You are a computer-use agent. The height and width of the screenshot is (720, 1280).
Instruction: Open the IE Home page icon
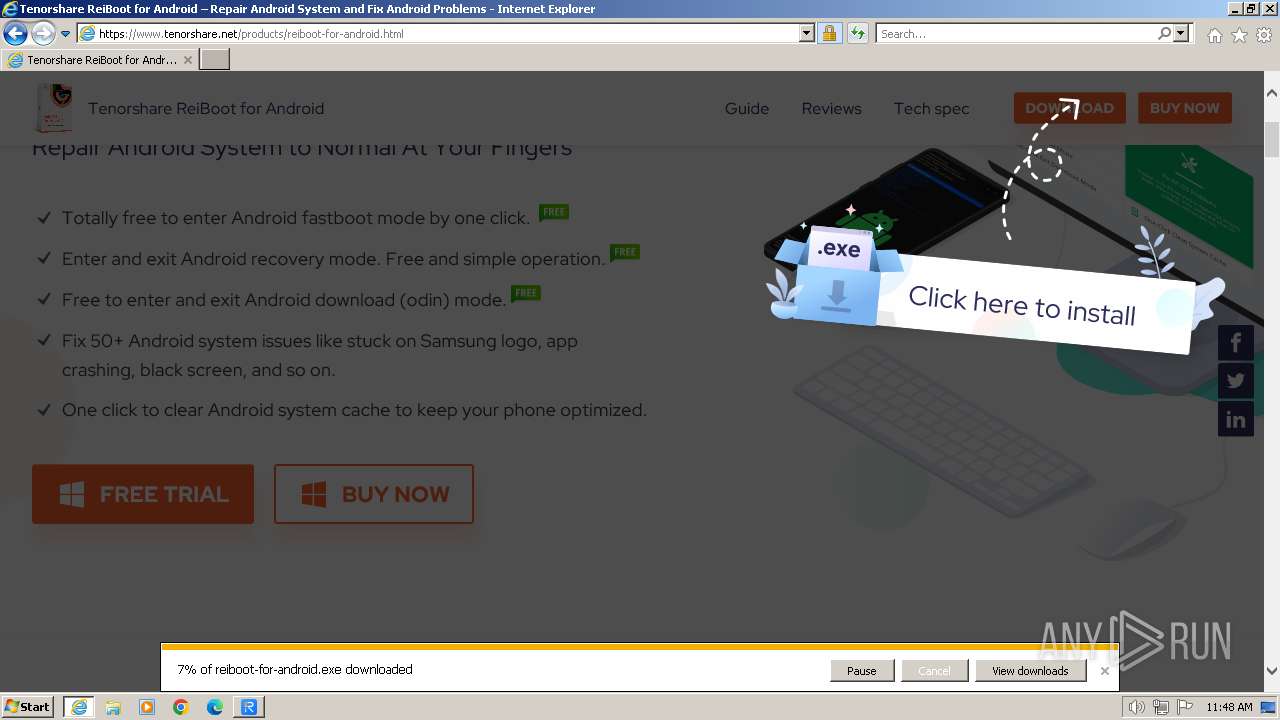pos(1214,35)
